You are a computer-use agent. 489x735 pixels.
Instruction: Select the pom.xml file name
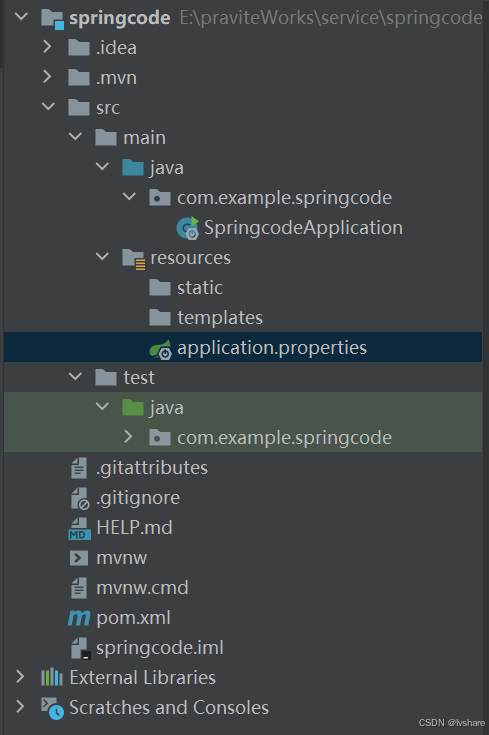pyautogui.click(x=133, y=618)
